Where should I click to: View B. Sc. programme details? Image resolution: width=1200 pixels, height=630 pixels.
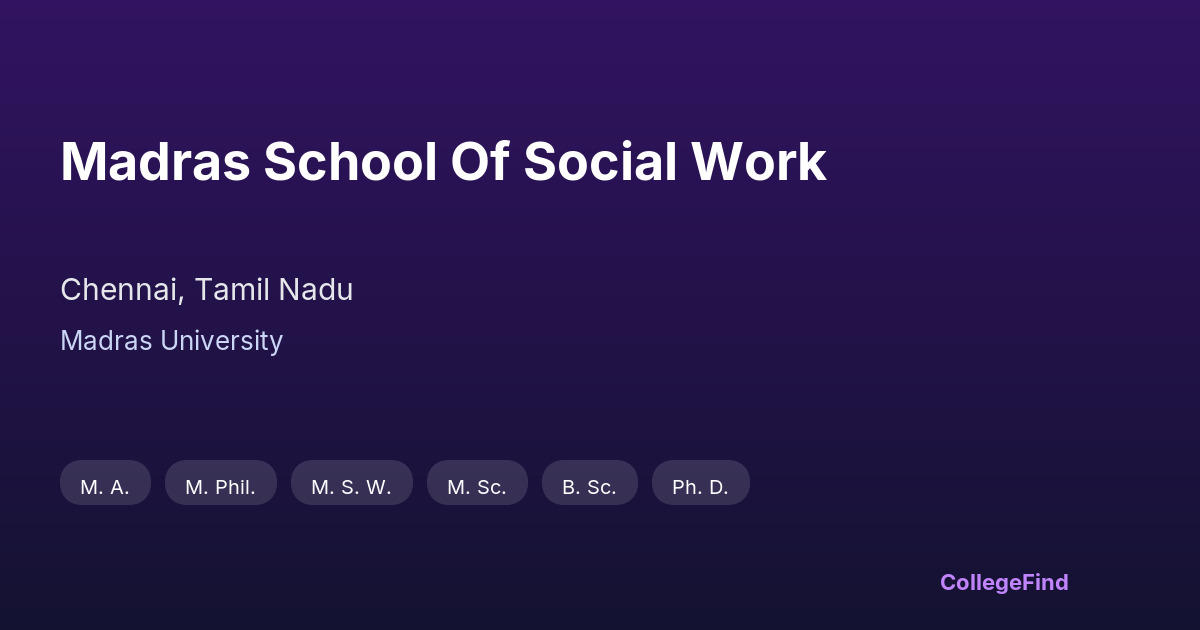(589, 487)
